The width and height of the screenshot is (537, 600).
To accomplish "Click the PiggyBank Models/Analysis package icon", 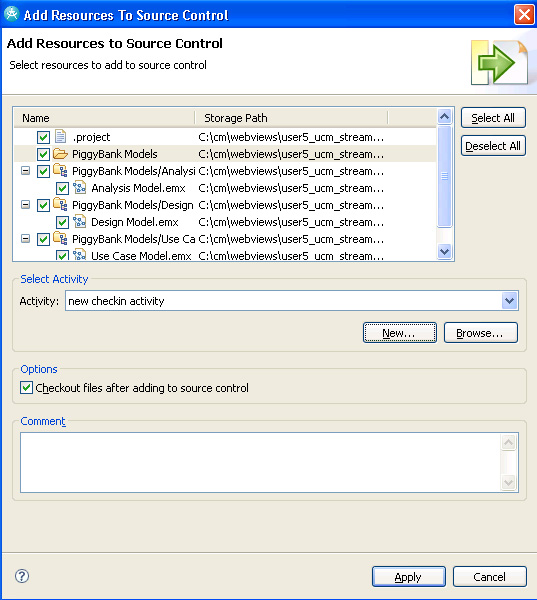I will pos(60,171).
